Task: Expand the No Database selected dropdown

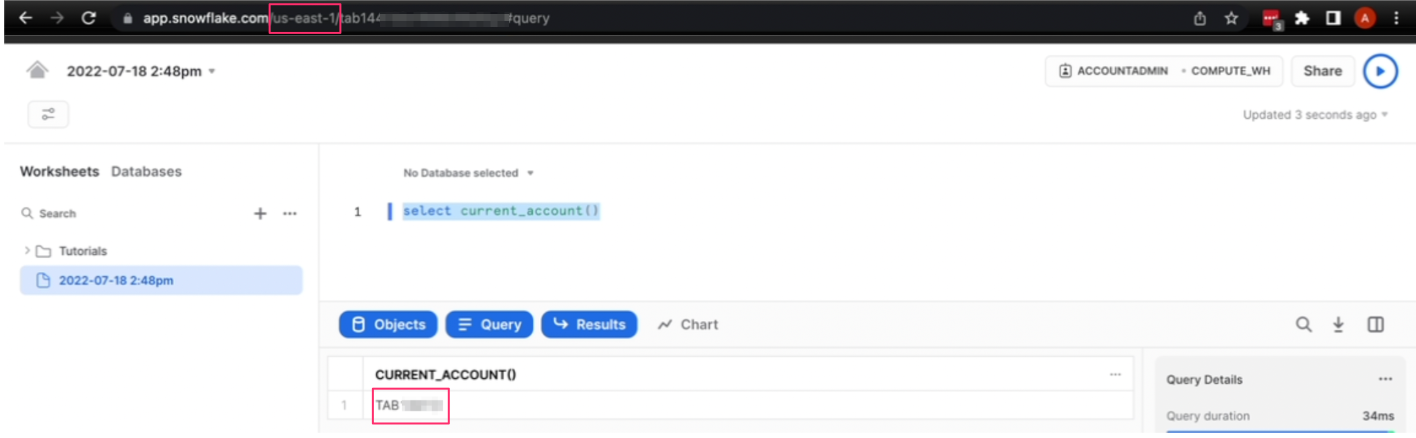Action: (468, 173)
